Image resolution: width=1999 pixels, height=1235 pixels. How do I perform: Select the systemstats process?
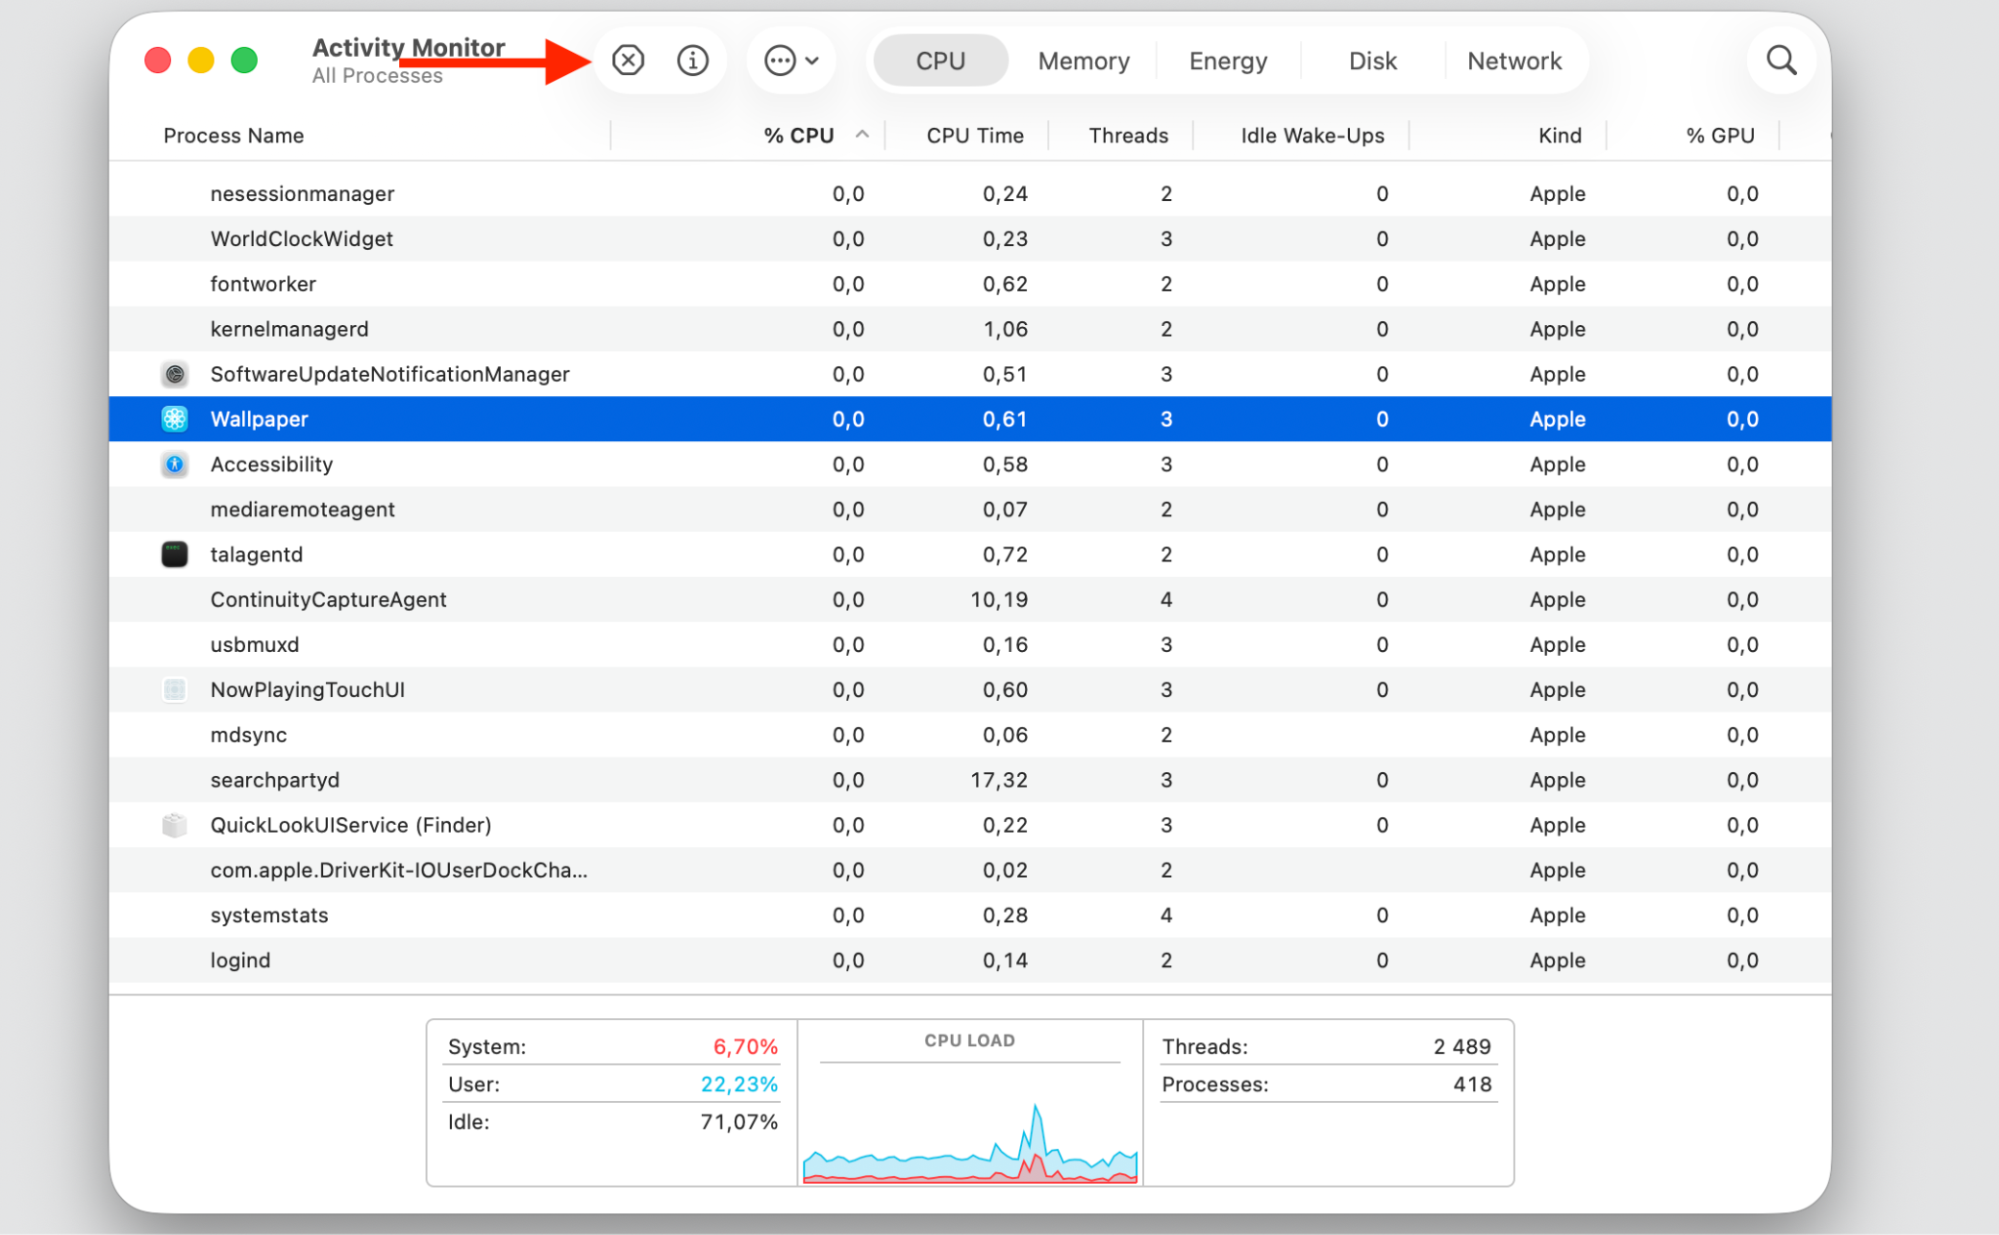pos(970,915)
